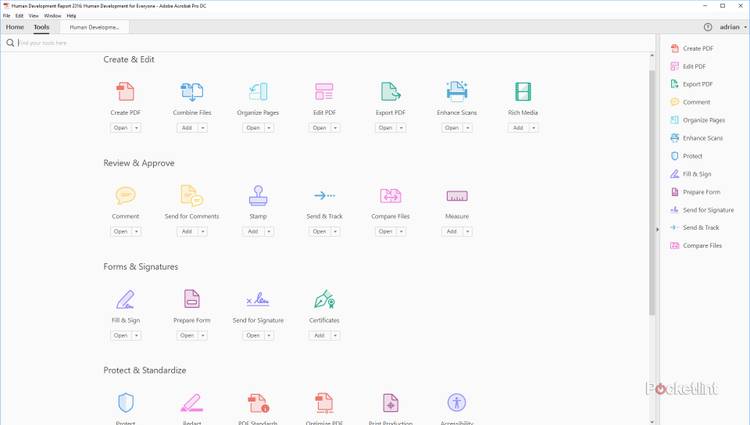Open Compare Files shortcut in right pane
This screenshot has width=750, height=425.
[x=696, y=245]
